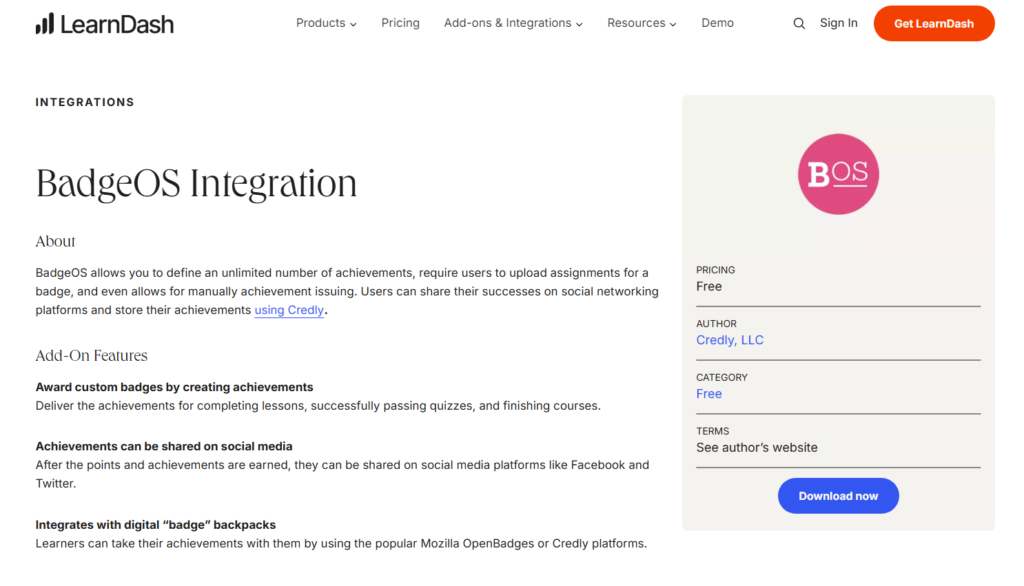Click the BadgeOS Integration heading
1024x586 pixels.
196,184
